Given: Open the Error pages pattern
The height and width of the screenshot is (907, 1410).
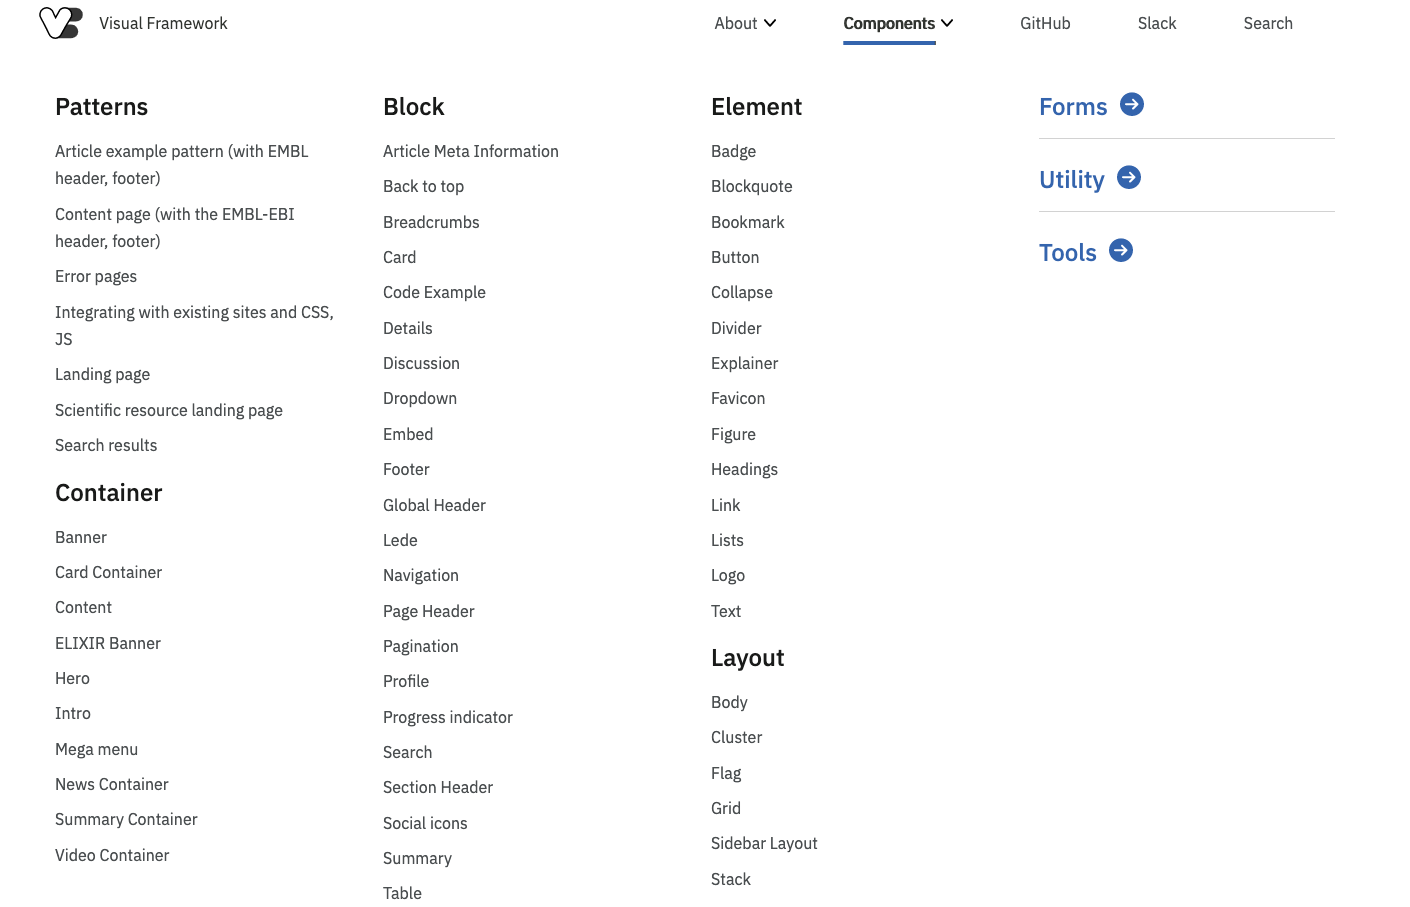Looking at the screenshot, I should click(x=96, y=276).
